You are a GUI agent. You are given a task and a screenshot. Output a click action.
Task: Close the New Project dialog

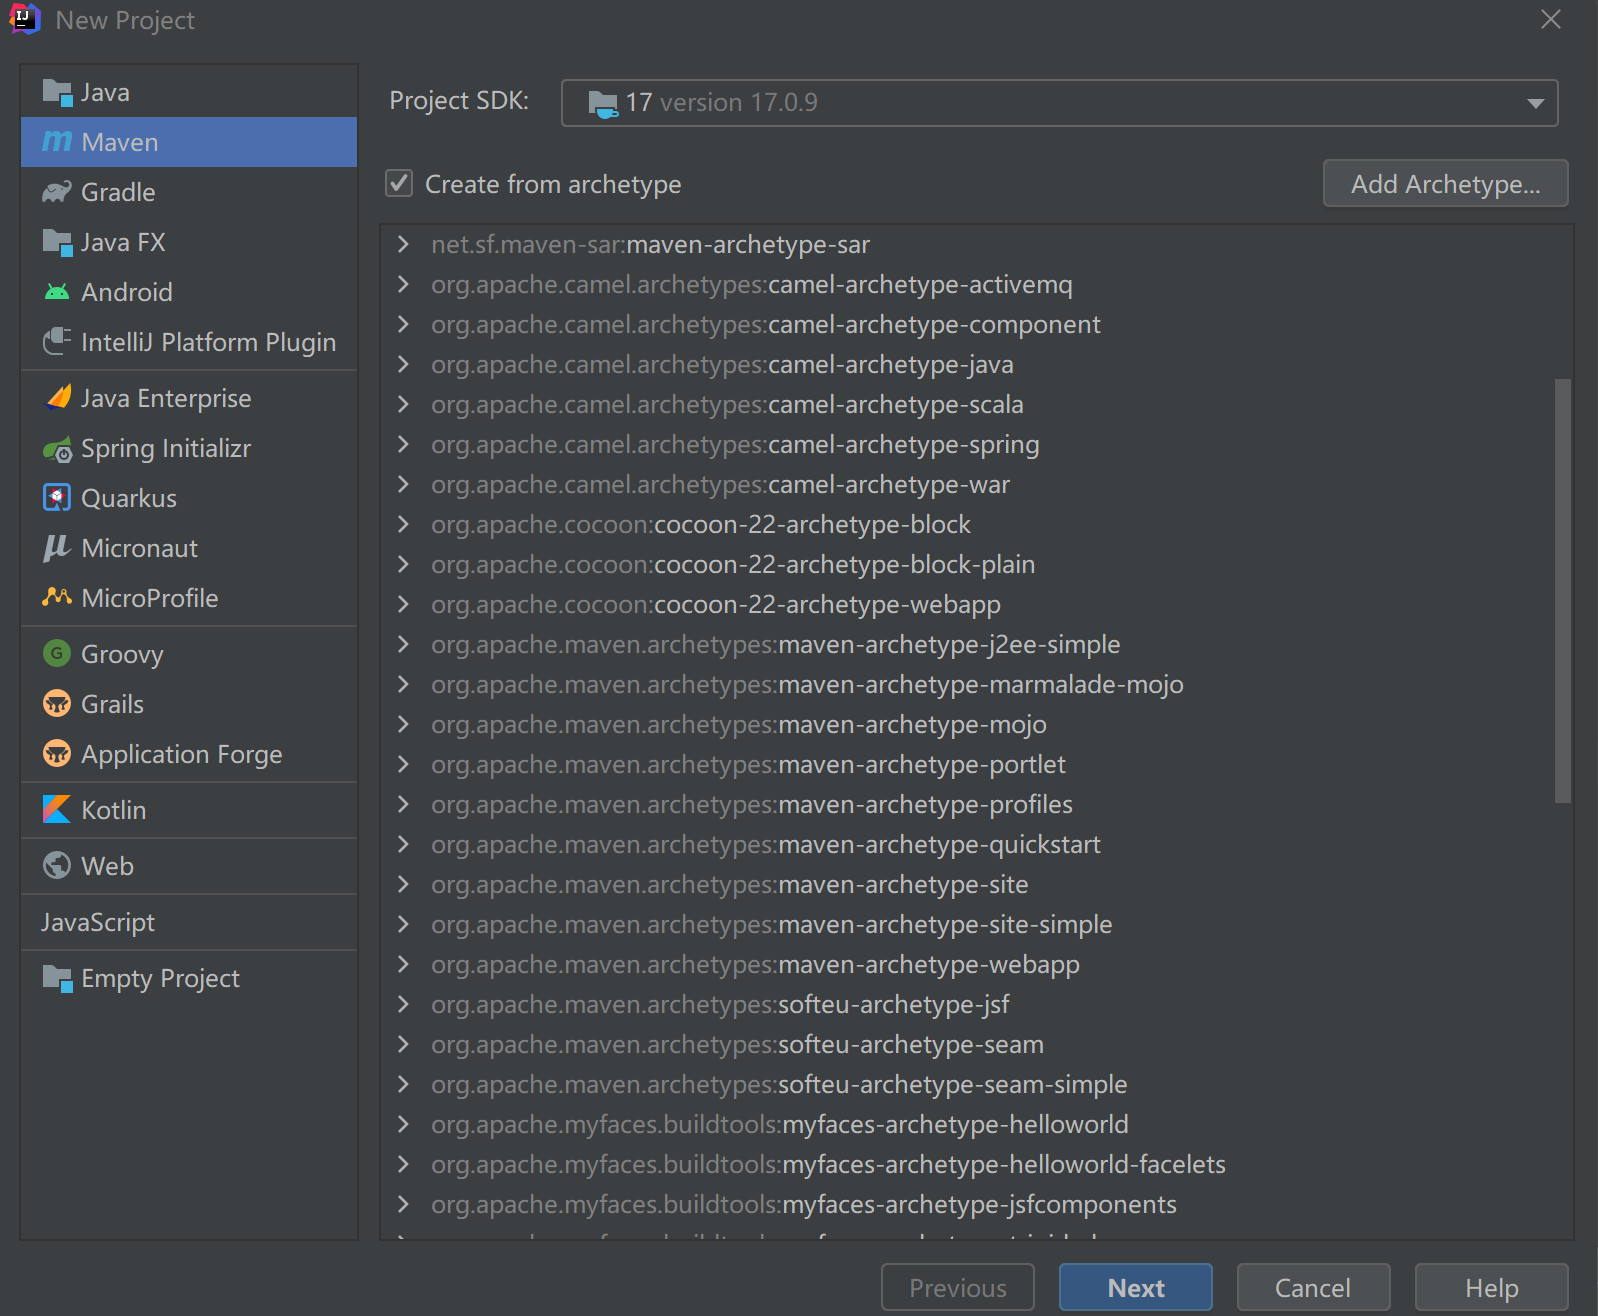(x=1550, y=19)
